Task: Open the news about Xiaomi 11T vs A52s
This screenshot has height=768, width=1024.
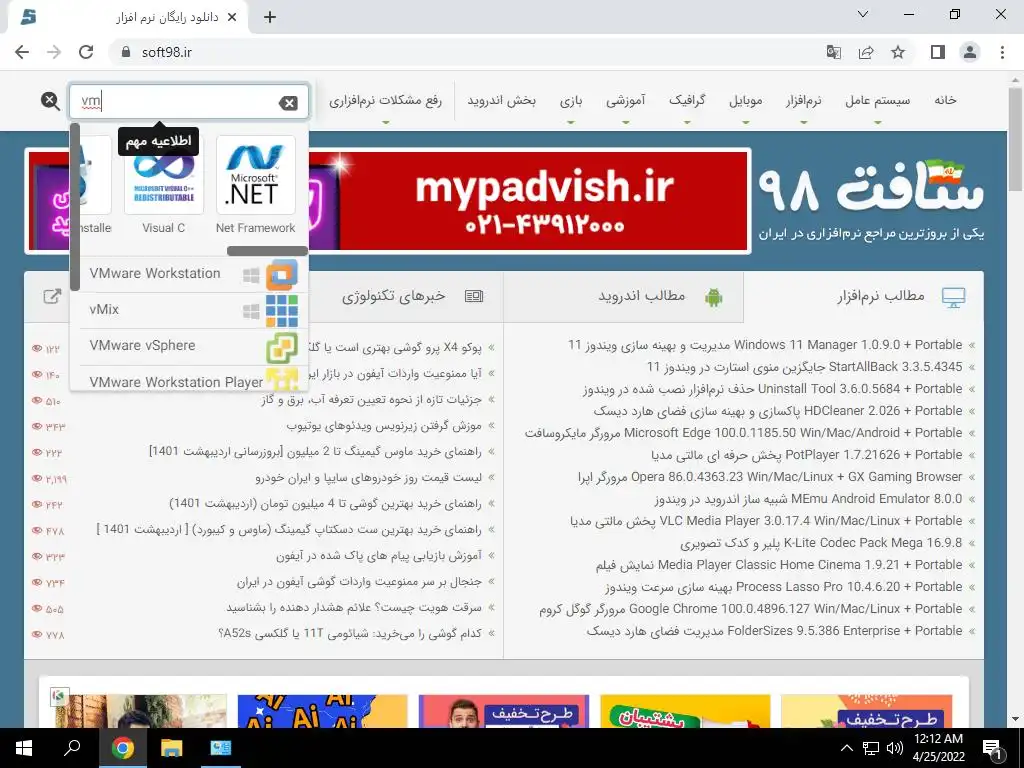Action: [x=349, y=633]
